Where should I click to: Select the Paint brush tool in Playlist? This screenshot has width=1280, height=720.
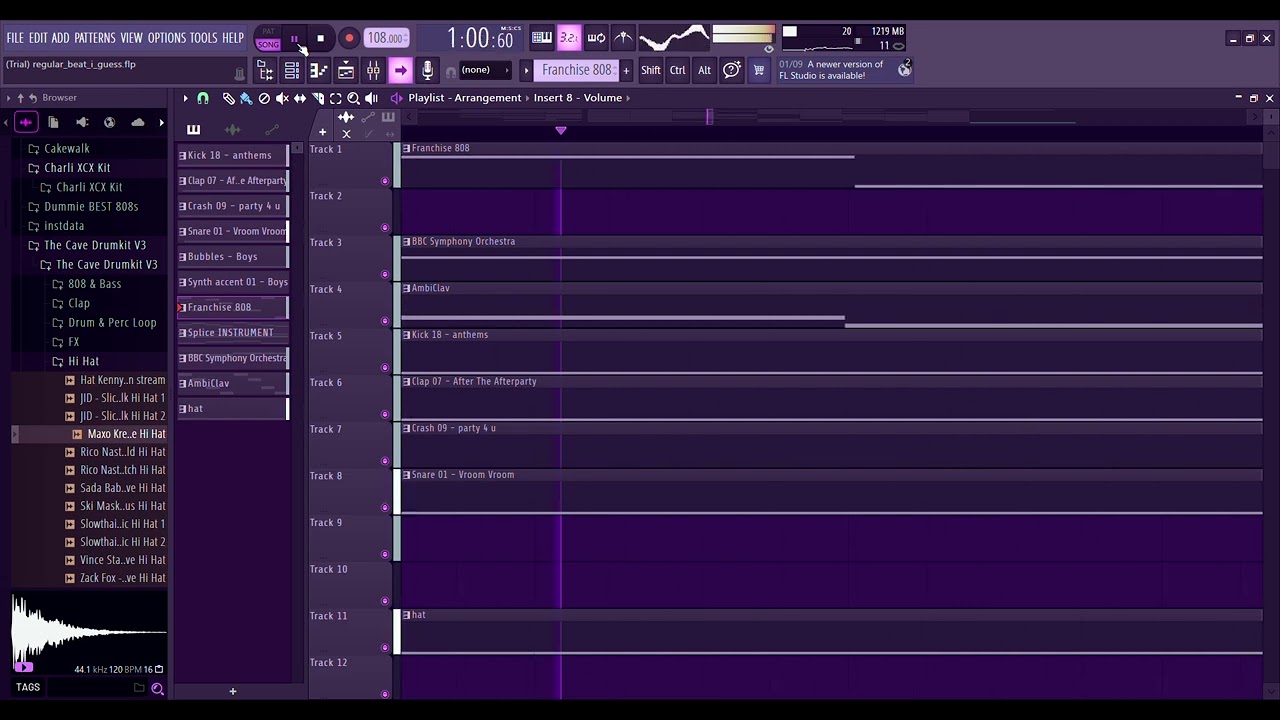coord(246,98)
